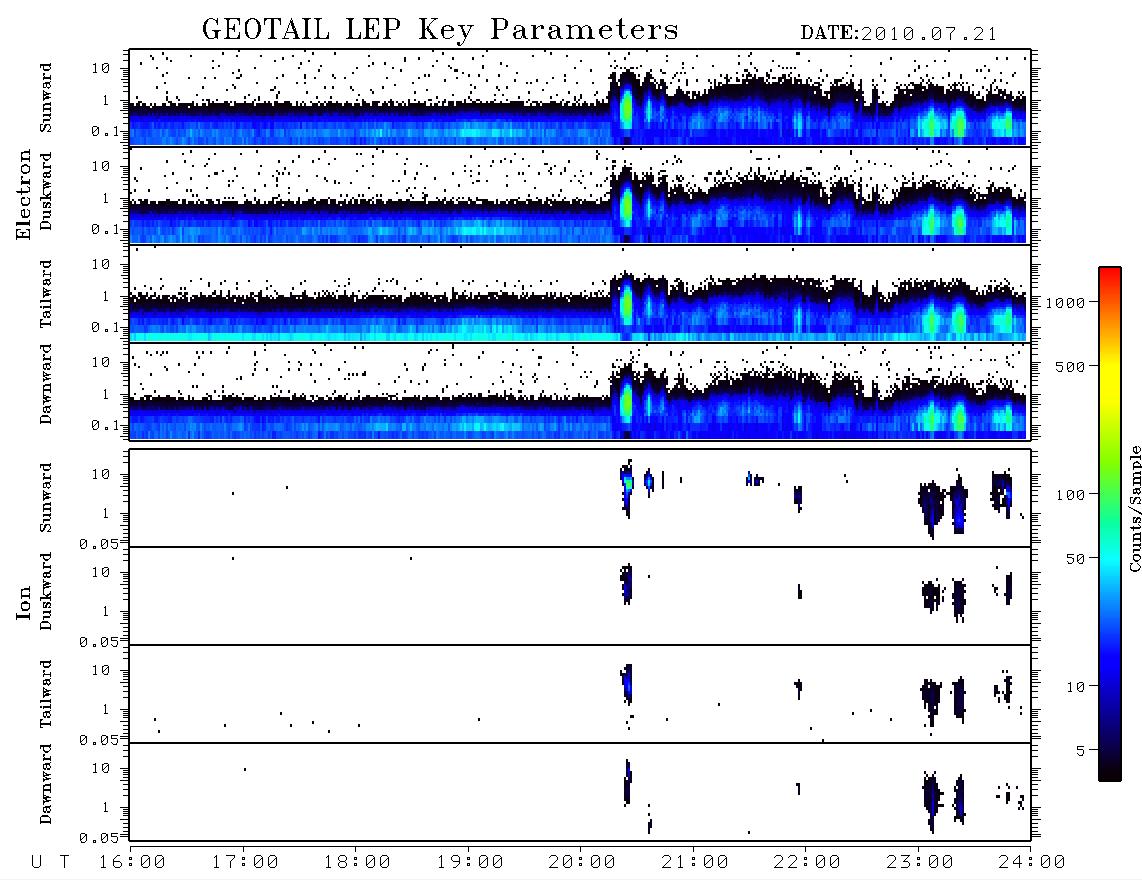Click the U T time axis label

[51, 862]
